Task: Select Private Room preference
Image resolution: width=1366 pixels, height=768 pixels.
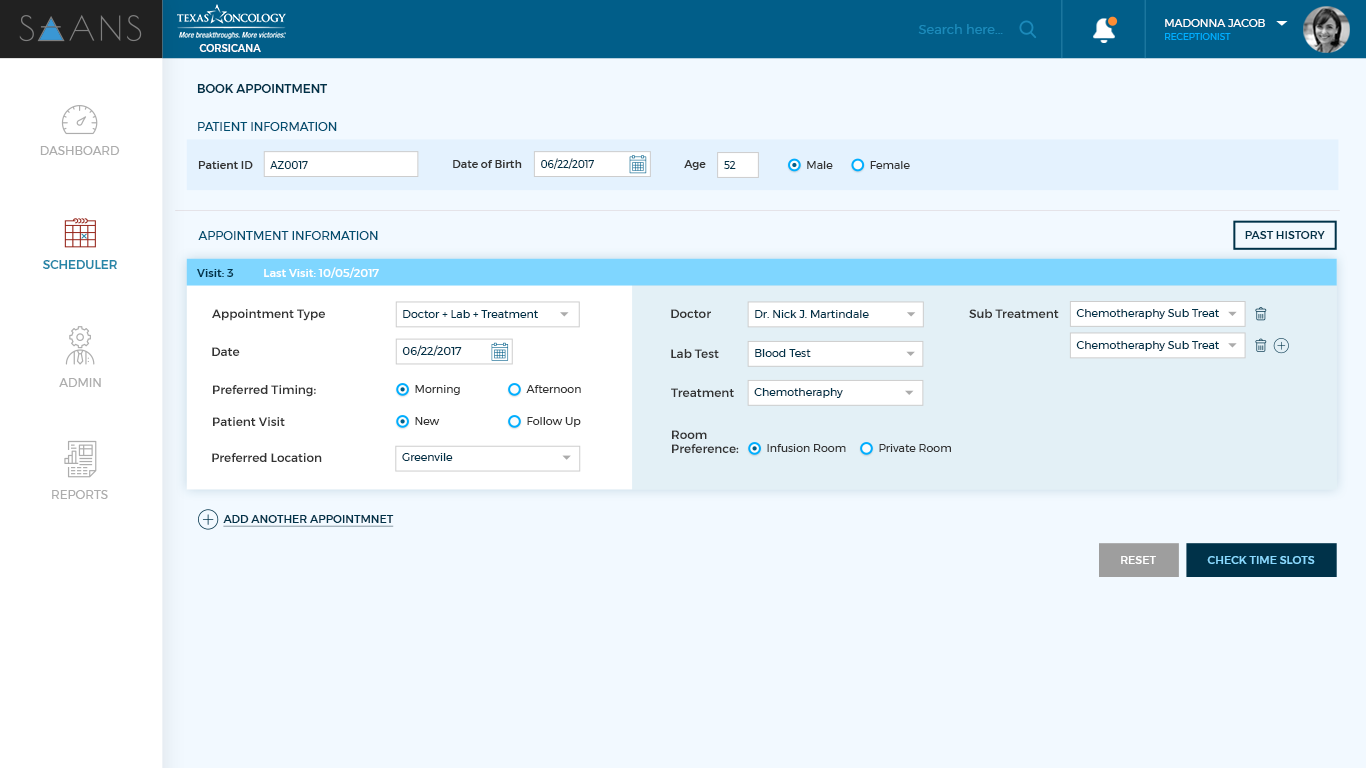Action: (x=867, y=449)
